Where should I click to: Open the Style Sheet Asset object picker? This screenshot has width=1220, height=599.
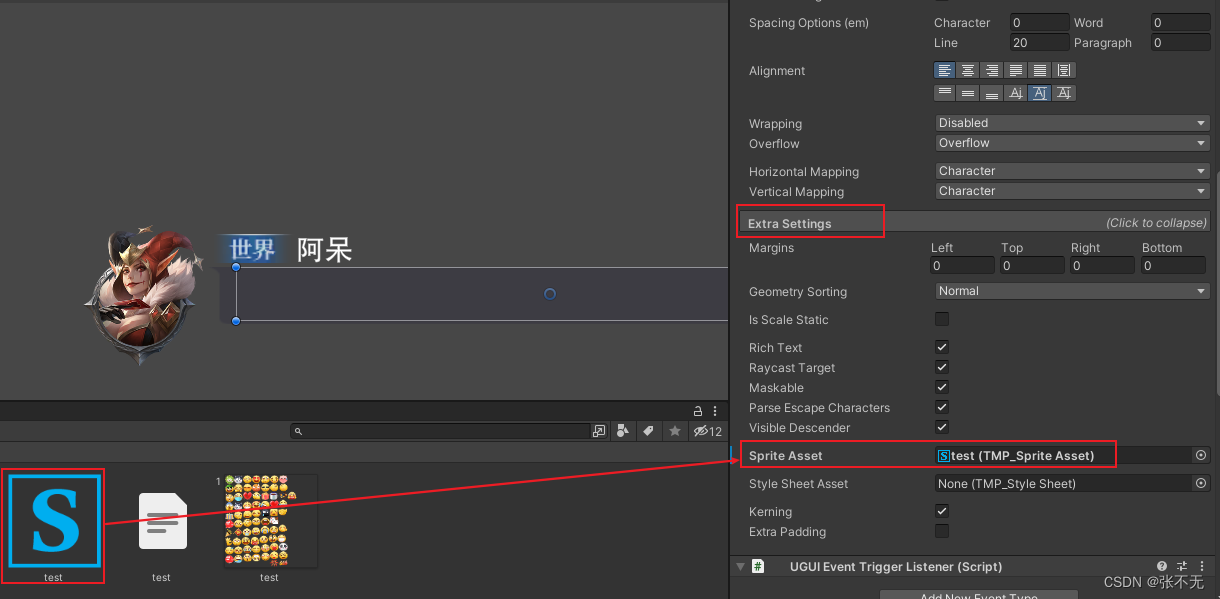(x=1200, y=483)
